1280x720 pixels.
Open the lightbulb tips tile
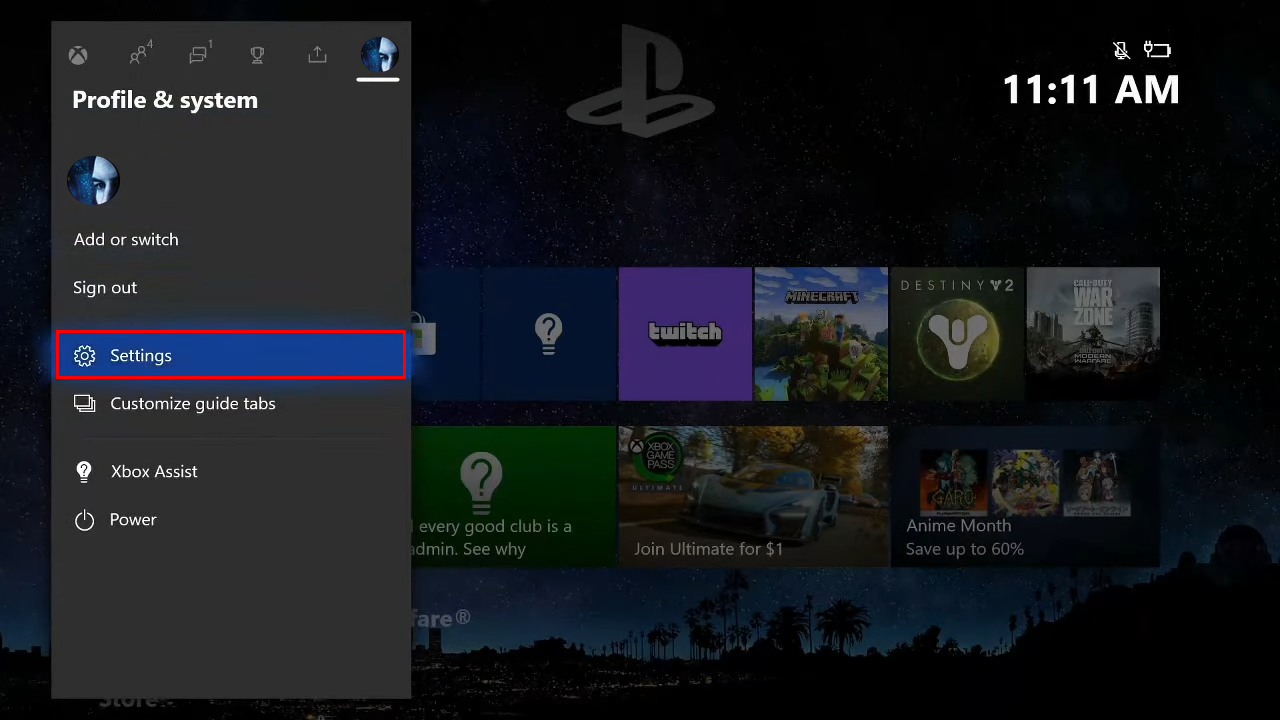548,334
